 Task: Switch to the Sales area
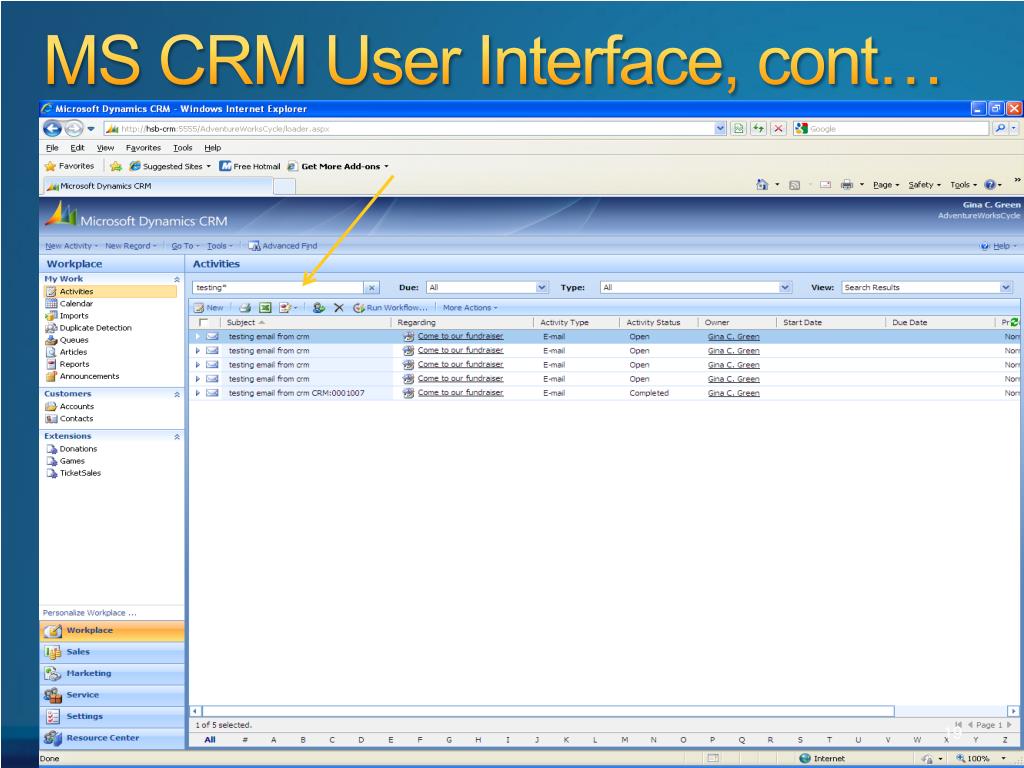point(112,652)
